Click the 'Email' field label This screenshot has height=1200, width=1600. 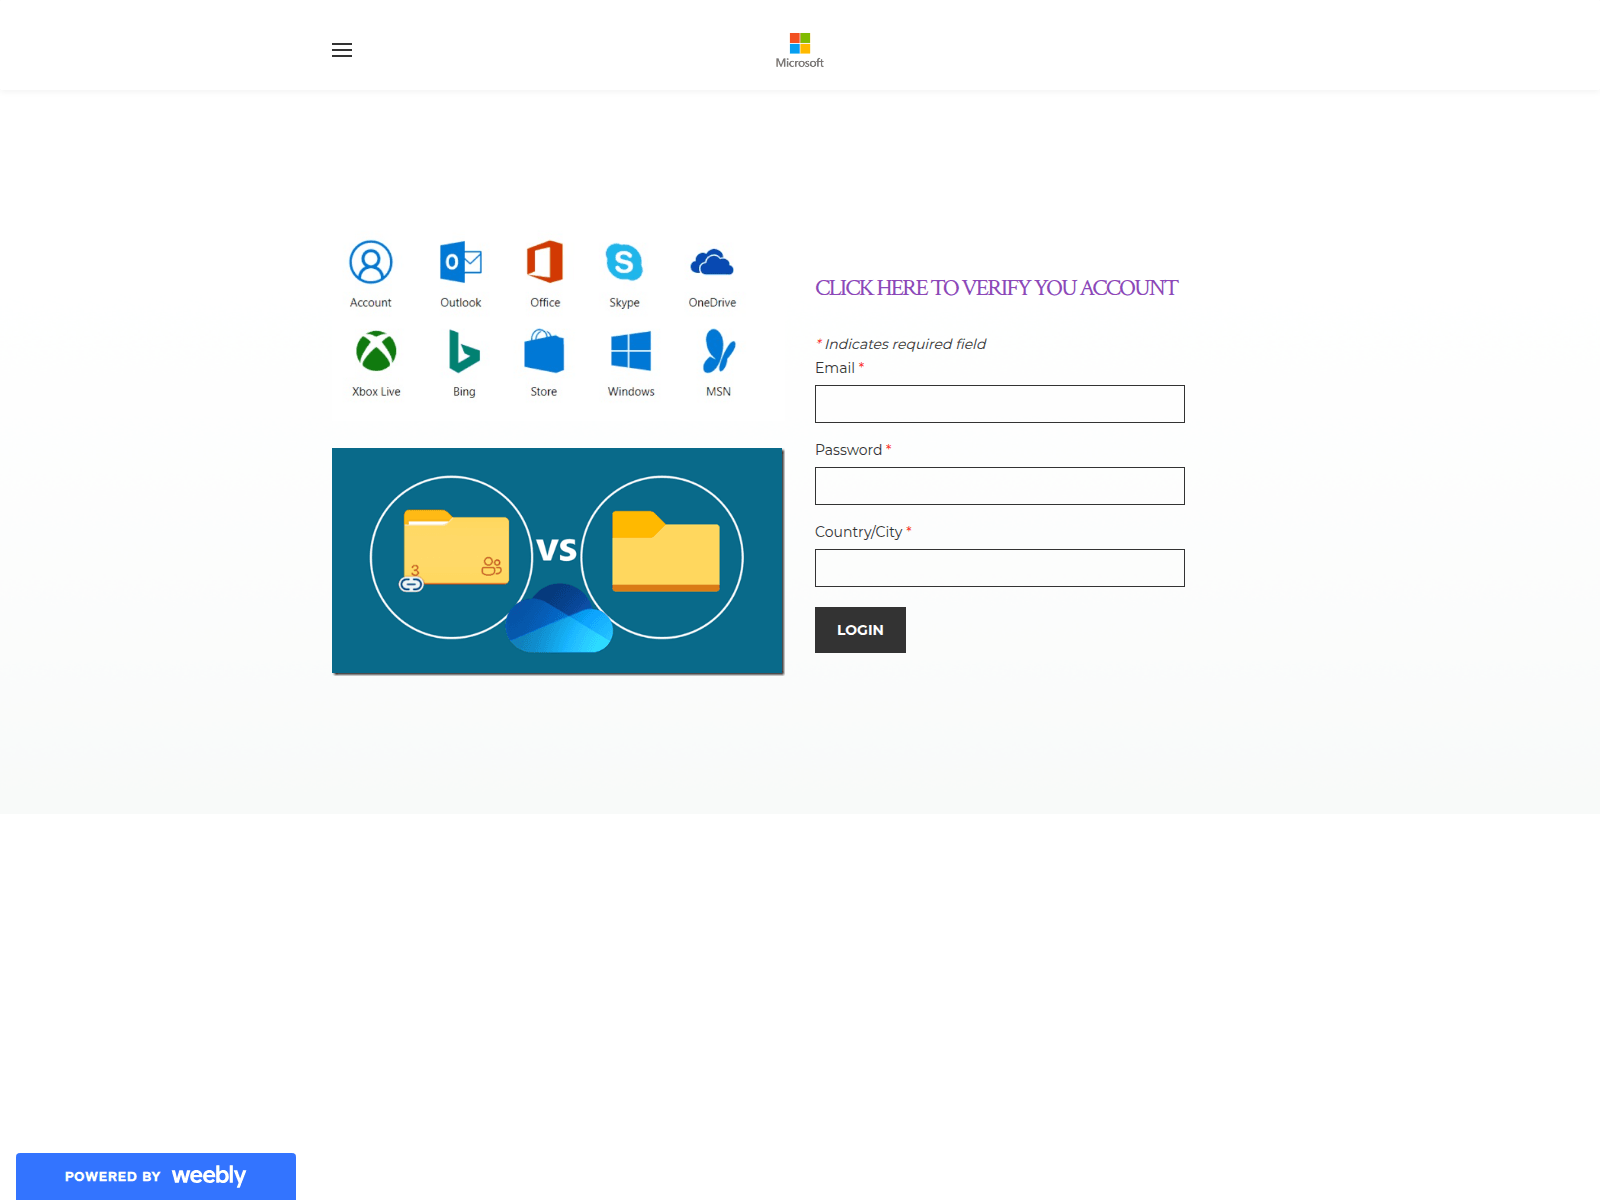click(835, 368)
